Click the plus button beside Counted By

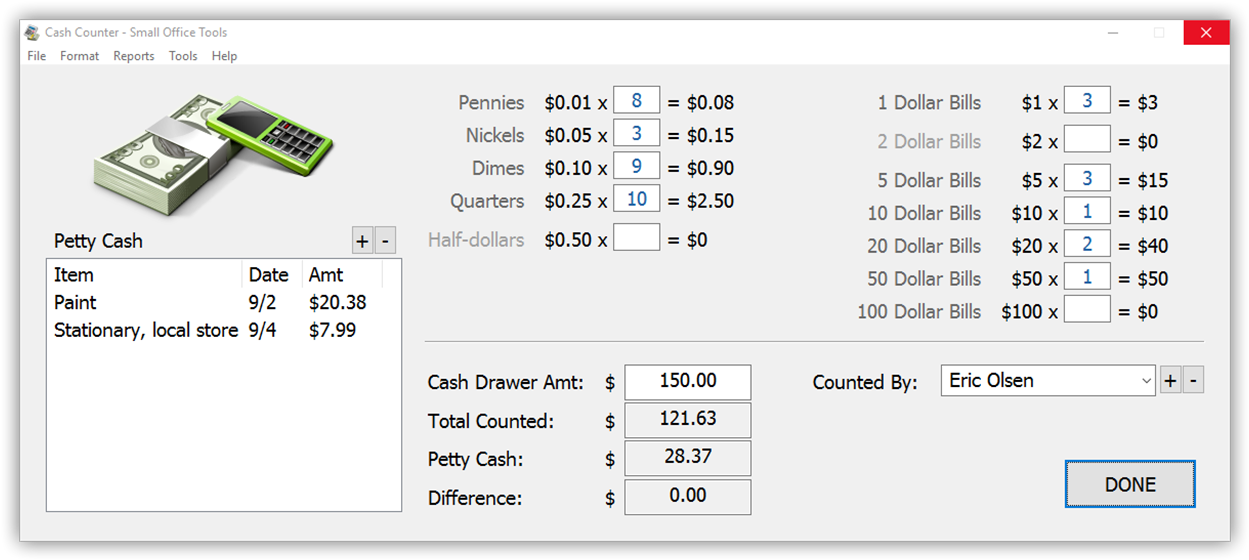point(1170,381)
